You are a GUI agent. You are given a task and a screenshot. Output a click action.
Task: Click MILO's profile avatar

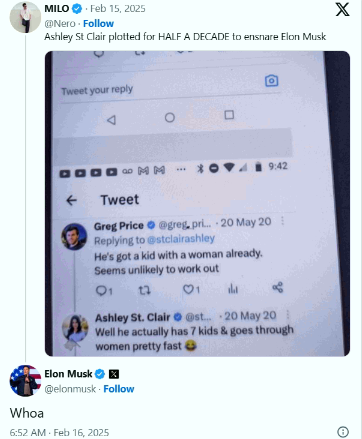pyautogui.click(x=25, y=17)
